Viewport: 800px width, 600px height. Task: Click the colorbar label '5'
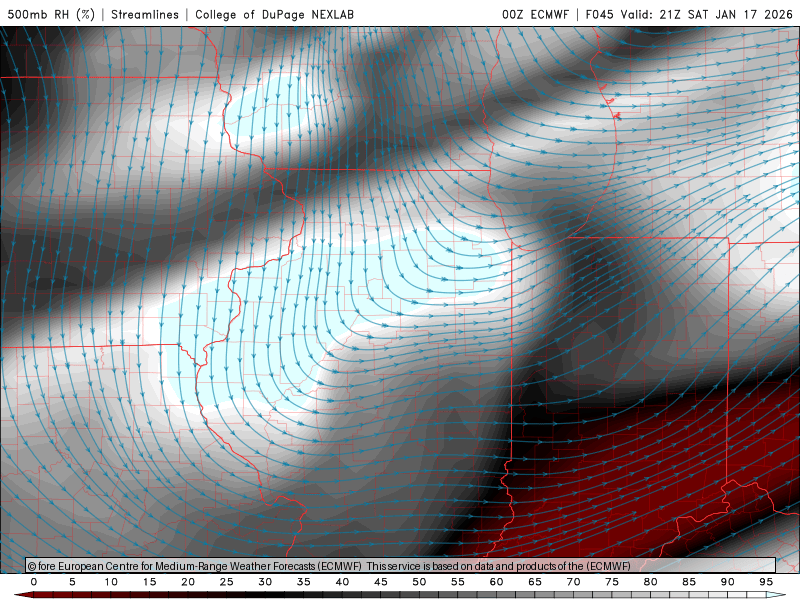(72, 582)
